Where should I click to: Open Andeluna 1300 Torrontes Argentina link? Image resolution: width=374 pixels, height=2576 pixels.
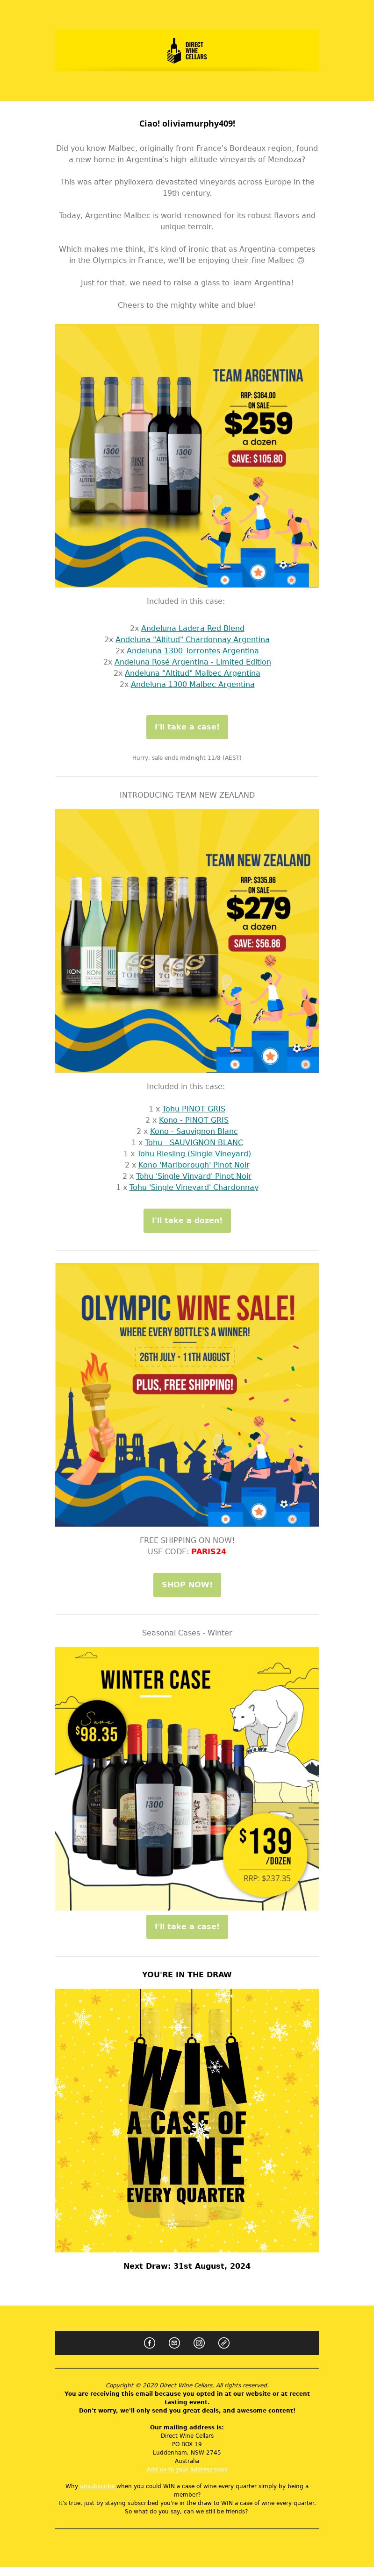point(192,650)
